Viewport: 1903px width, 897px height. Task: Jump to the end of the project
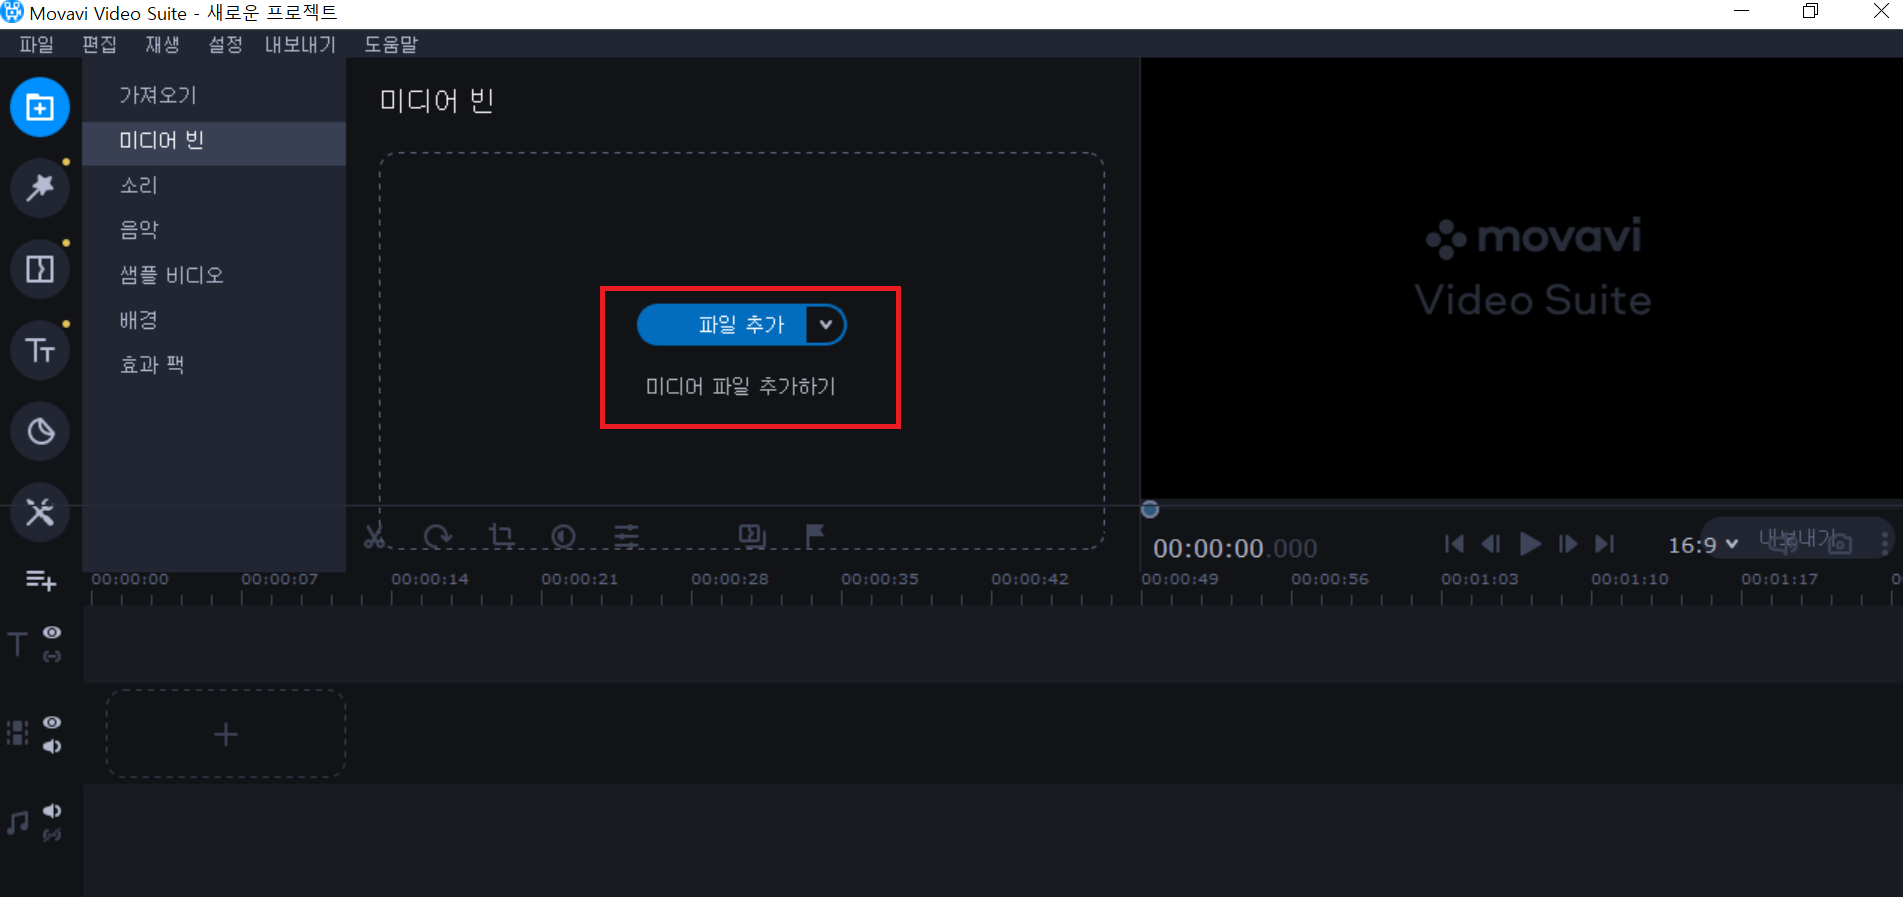pyautogui.click(x=1605, y=543)
